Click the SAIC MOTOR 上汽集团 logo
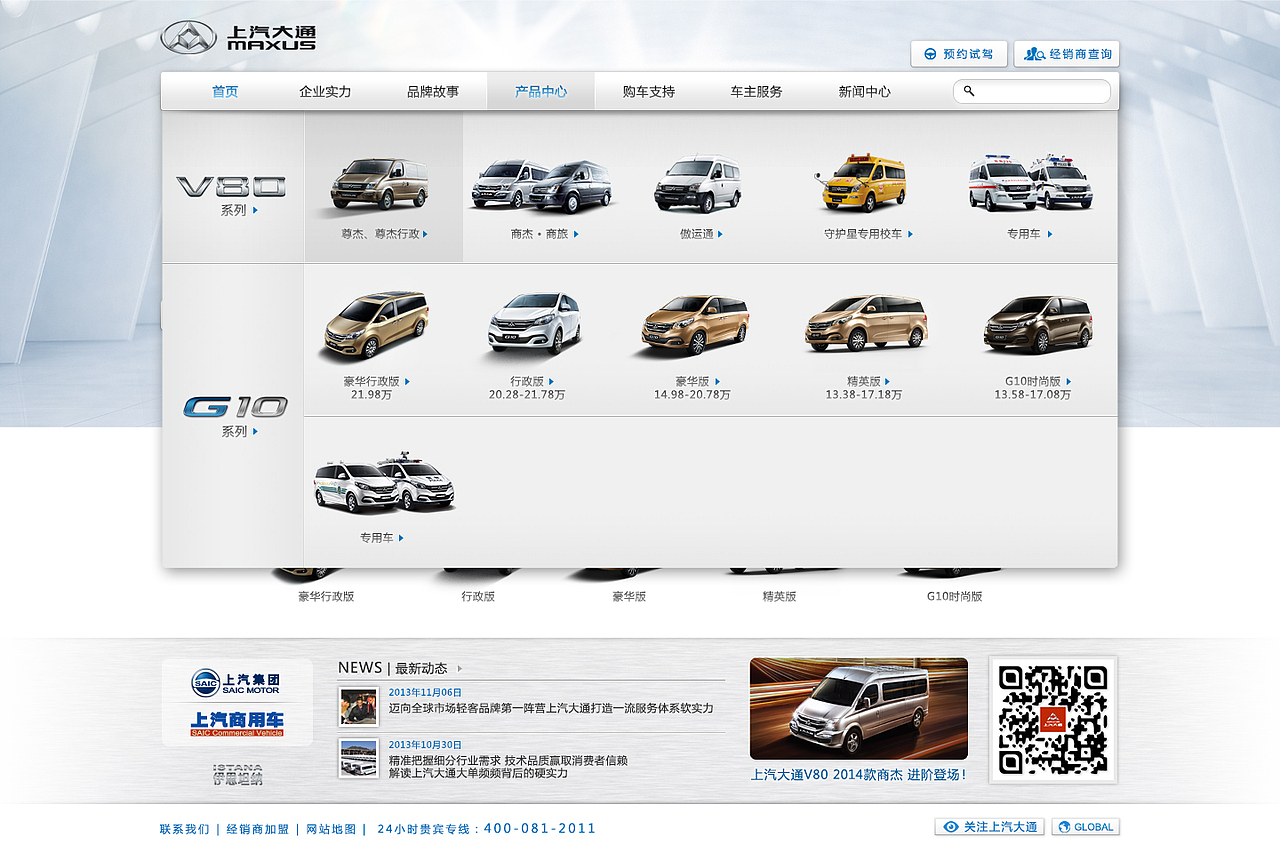This screenshot has width=1280, height=853. point(236,682)
